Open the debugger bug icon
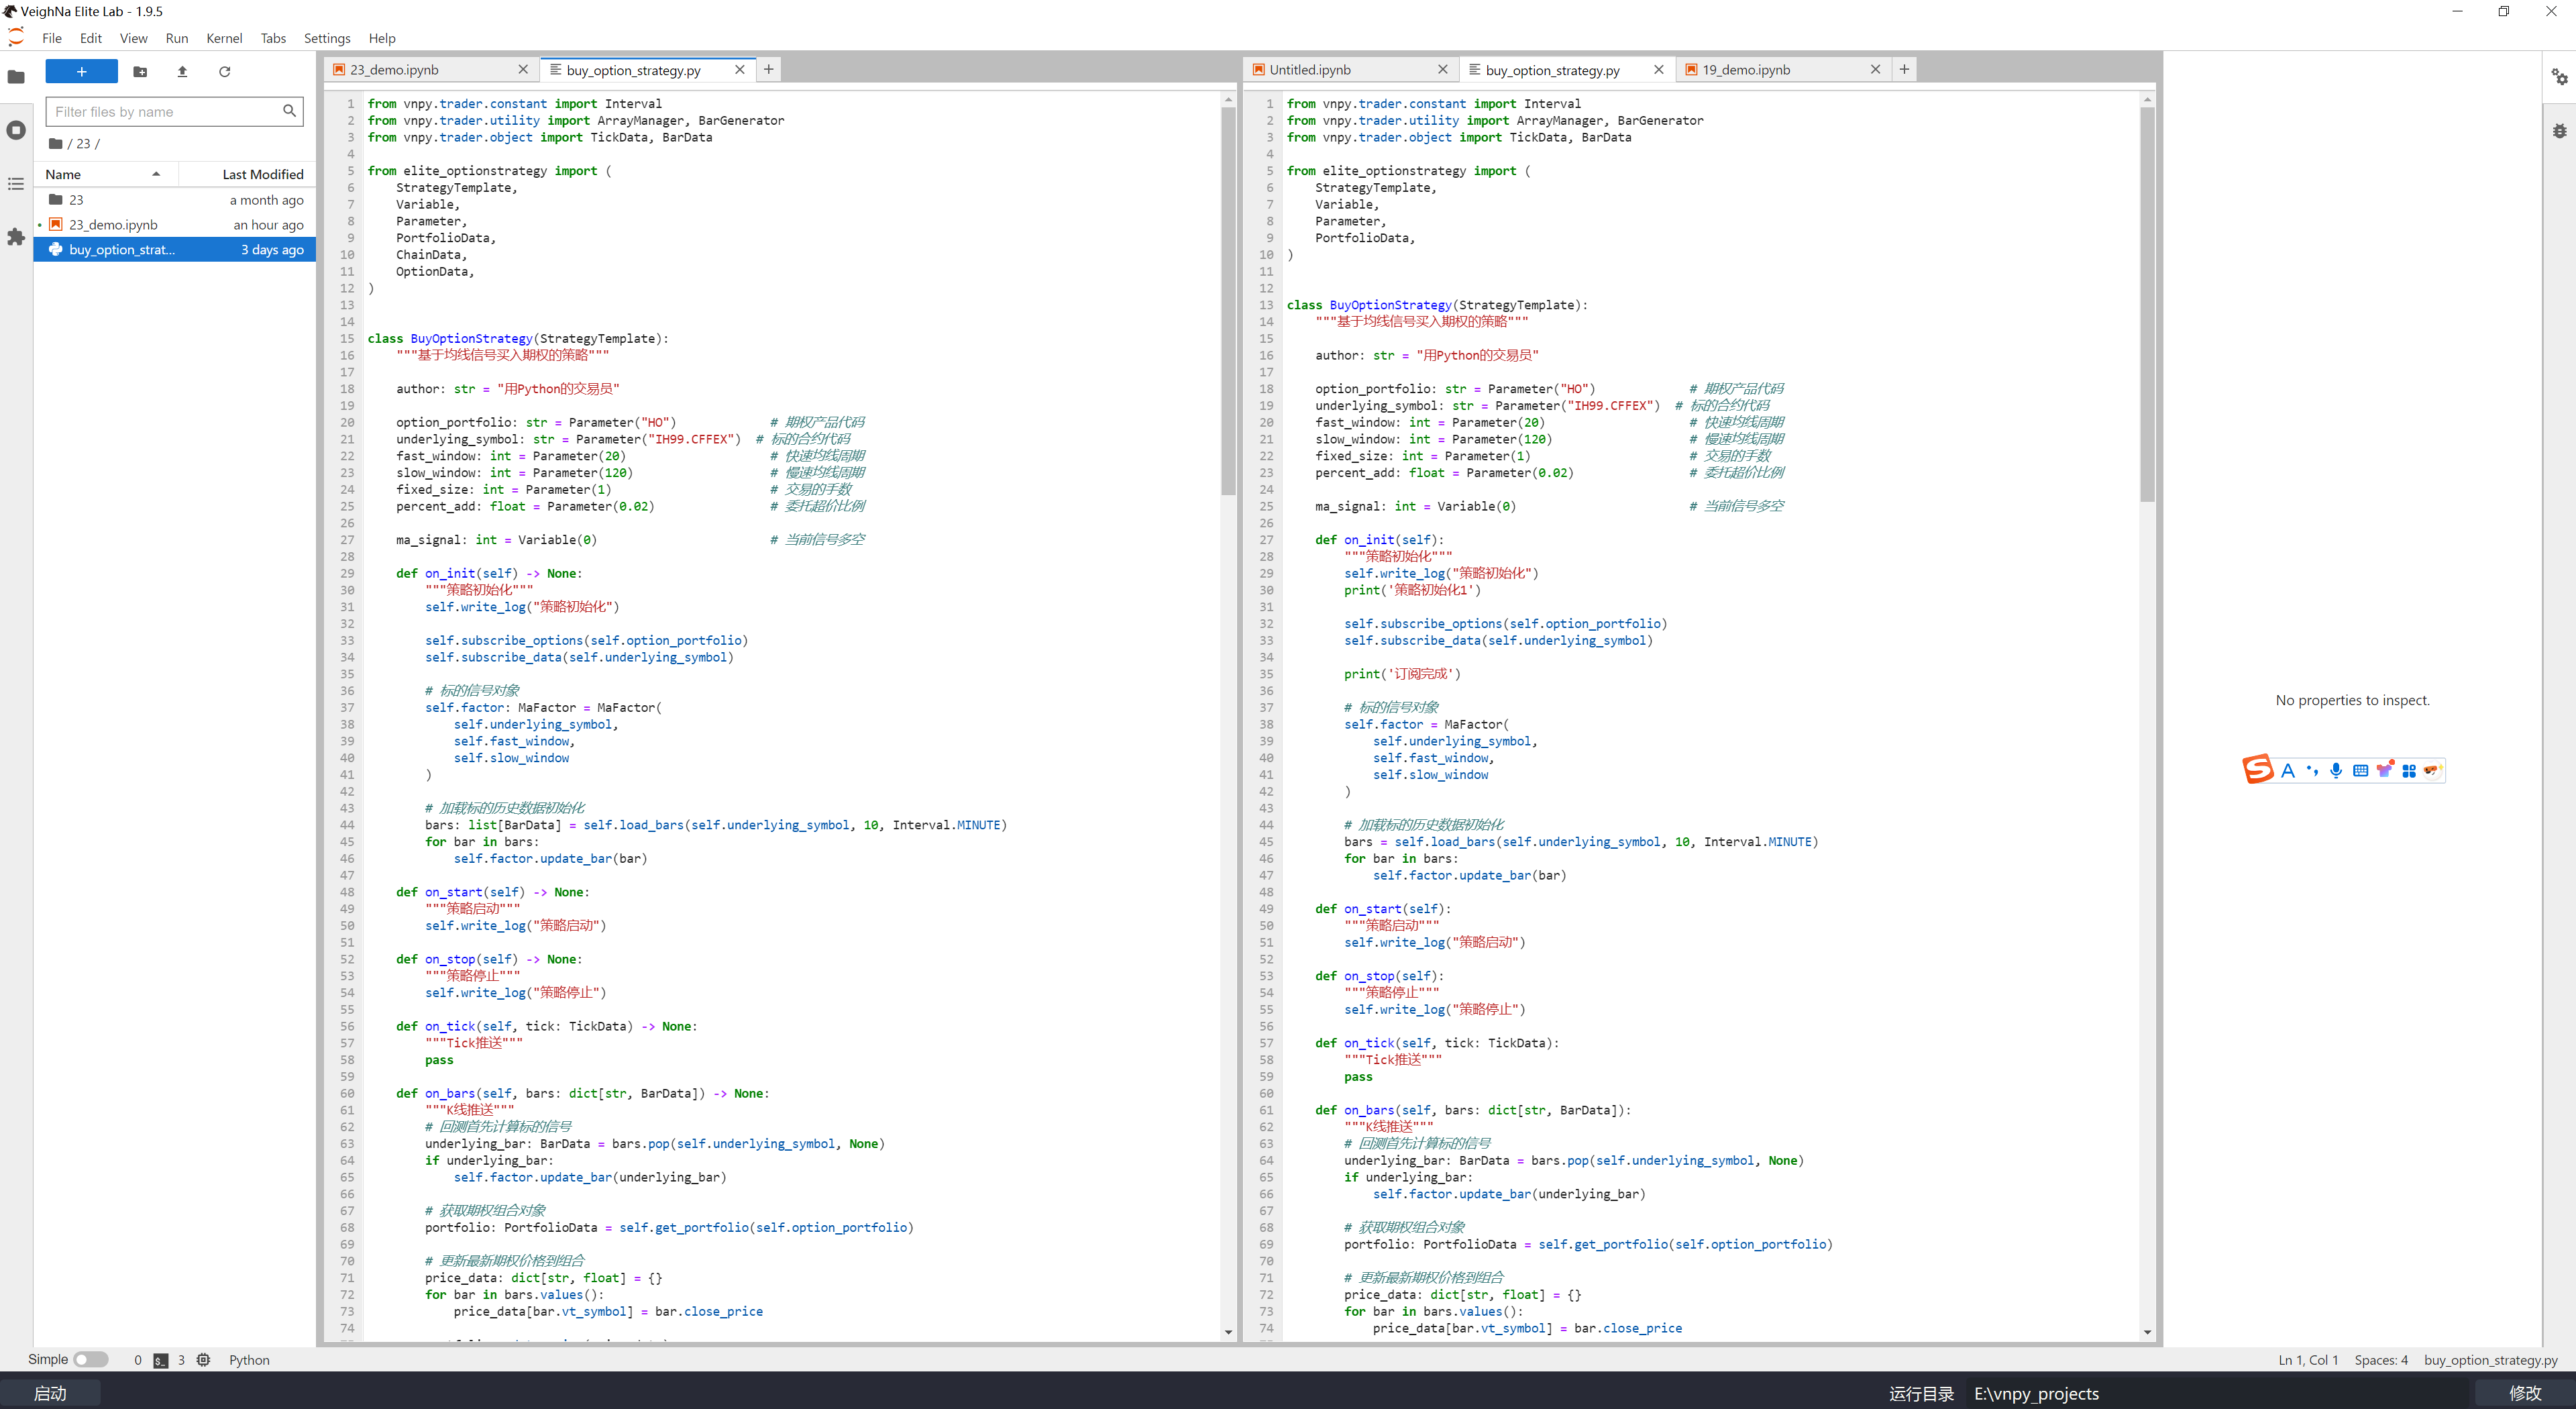The height and width of the screenshot is (1409, 2576). pos(2559,131)
